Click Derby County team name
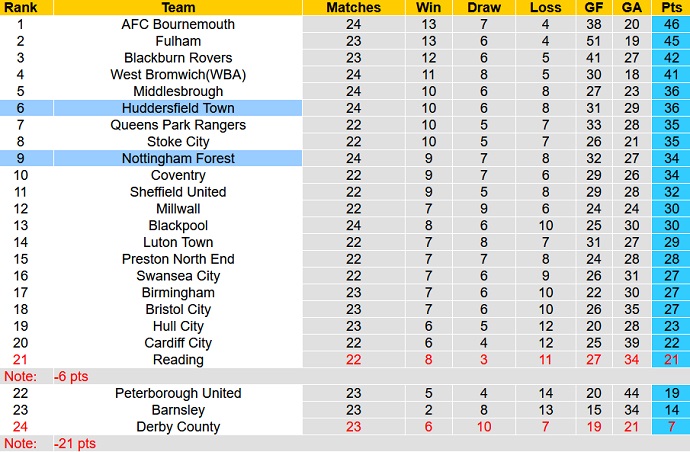 [x=178, y=427]
